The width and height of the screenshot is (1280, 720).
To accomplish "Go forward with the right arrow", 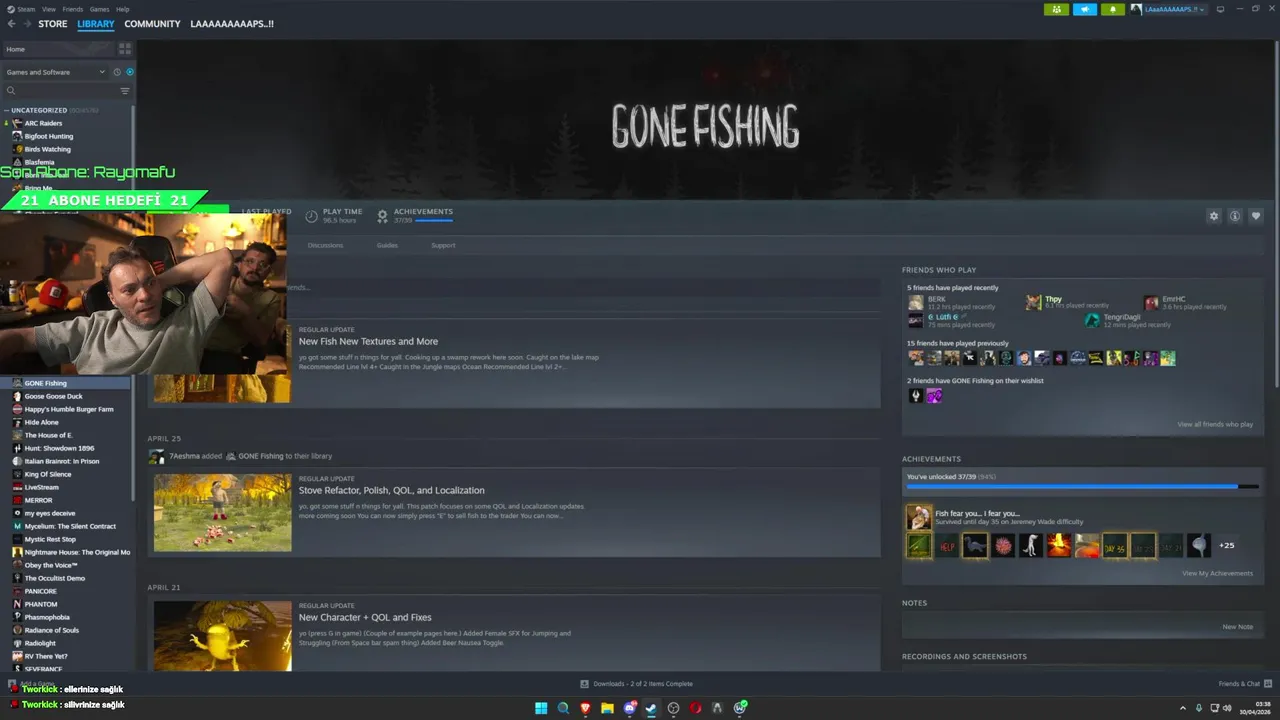I will coord(26,24).
